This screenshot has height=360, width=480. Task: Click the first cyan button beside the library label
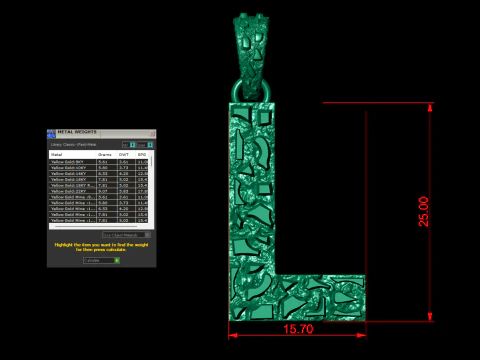click(133, 145)
